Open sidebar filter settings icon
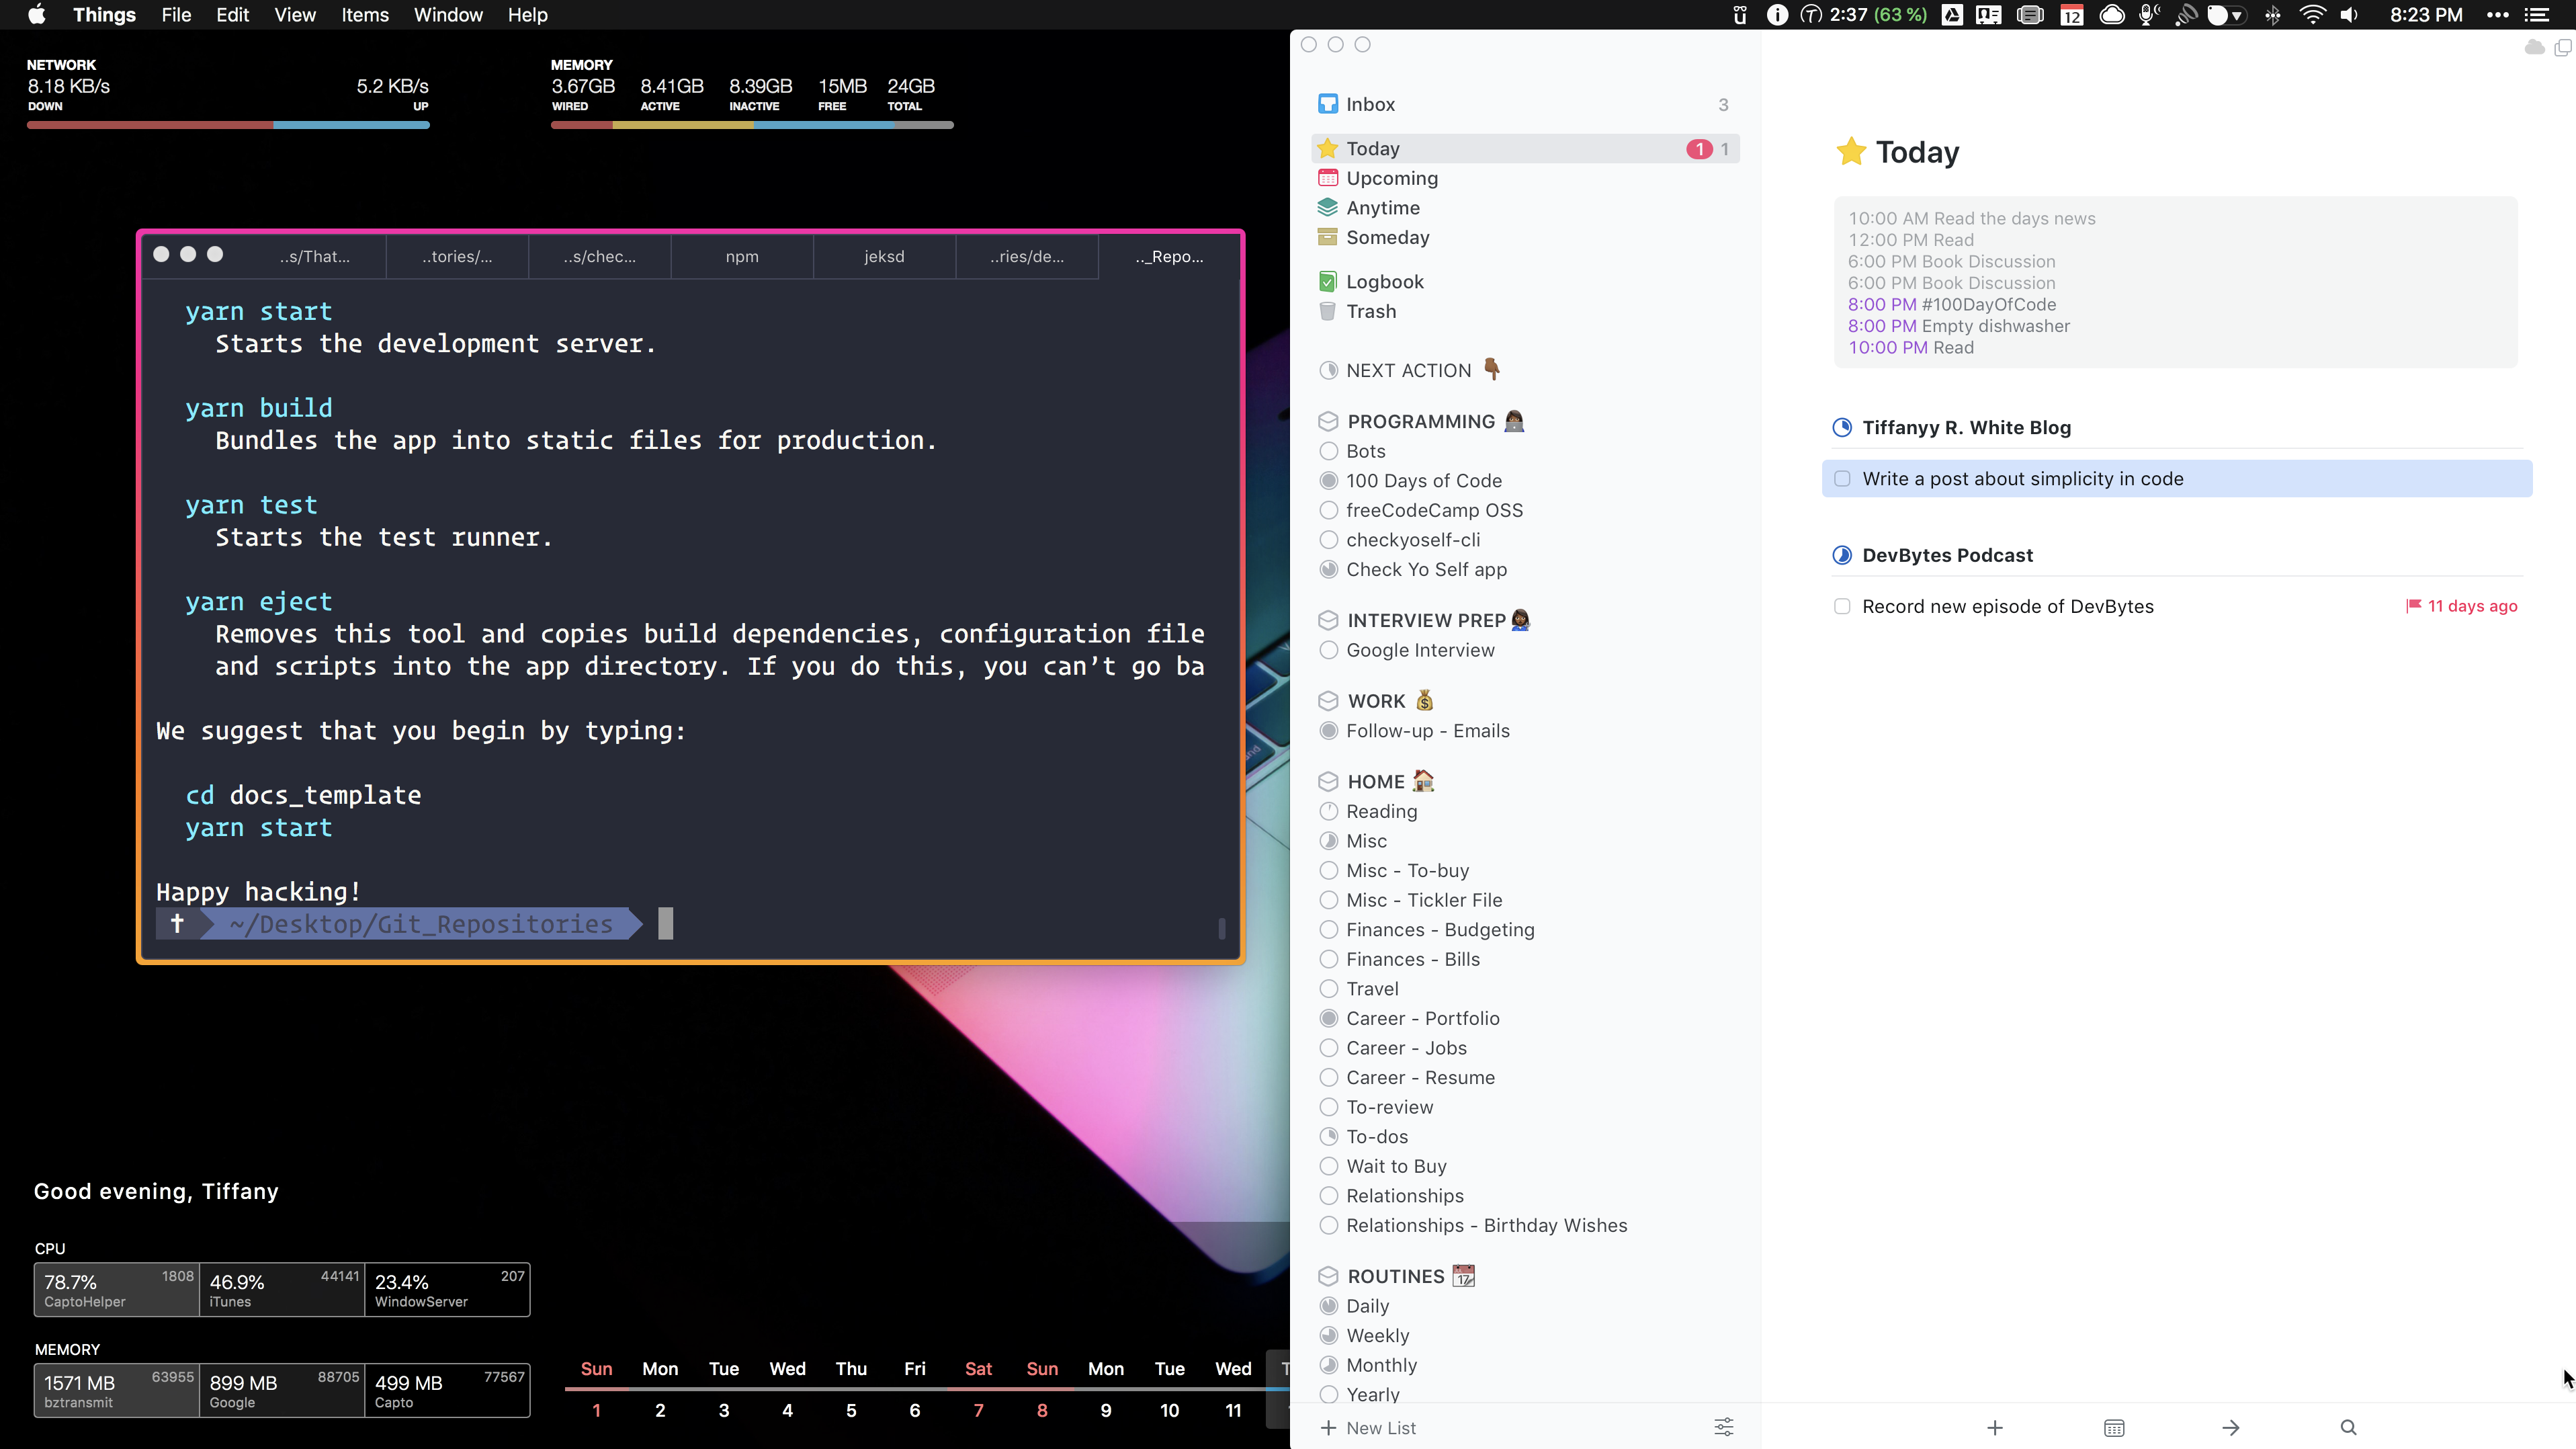The width and height of the screenshot is (2576, 1449). [1724, 1427]
